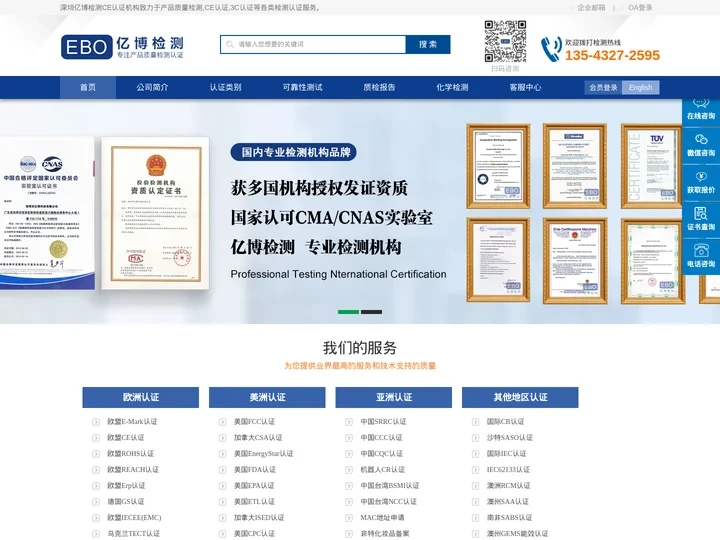
Task: Open 欧盟REACH认证 link
Action: click(x=133, y=470)
